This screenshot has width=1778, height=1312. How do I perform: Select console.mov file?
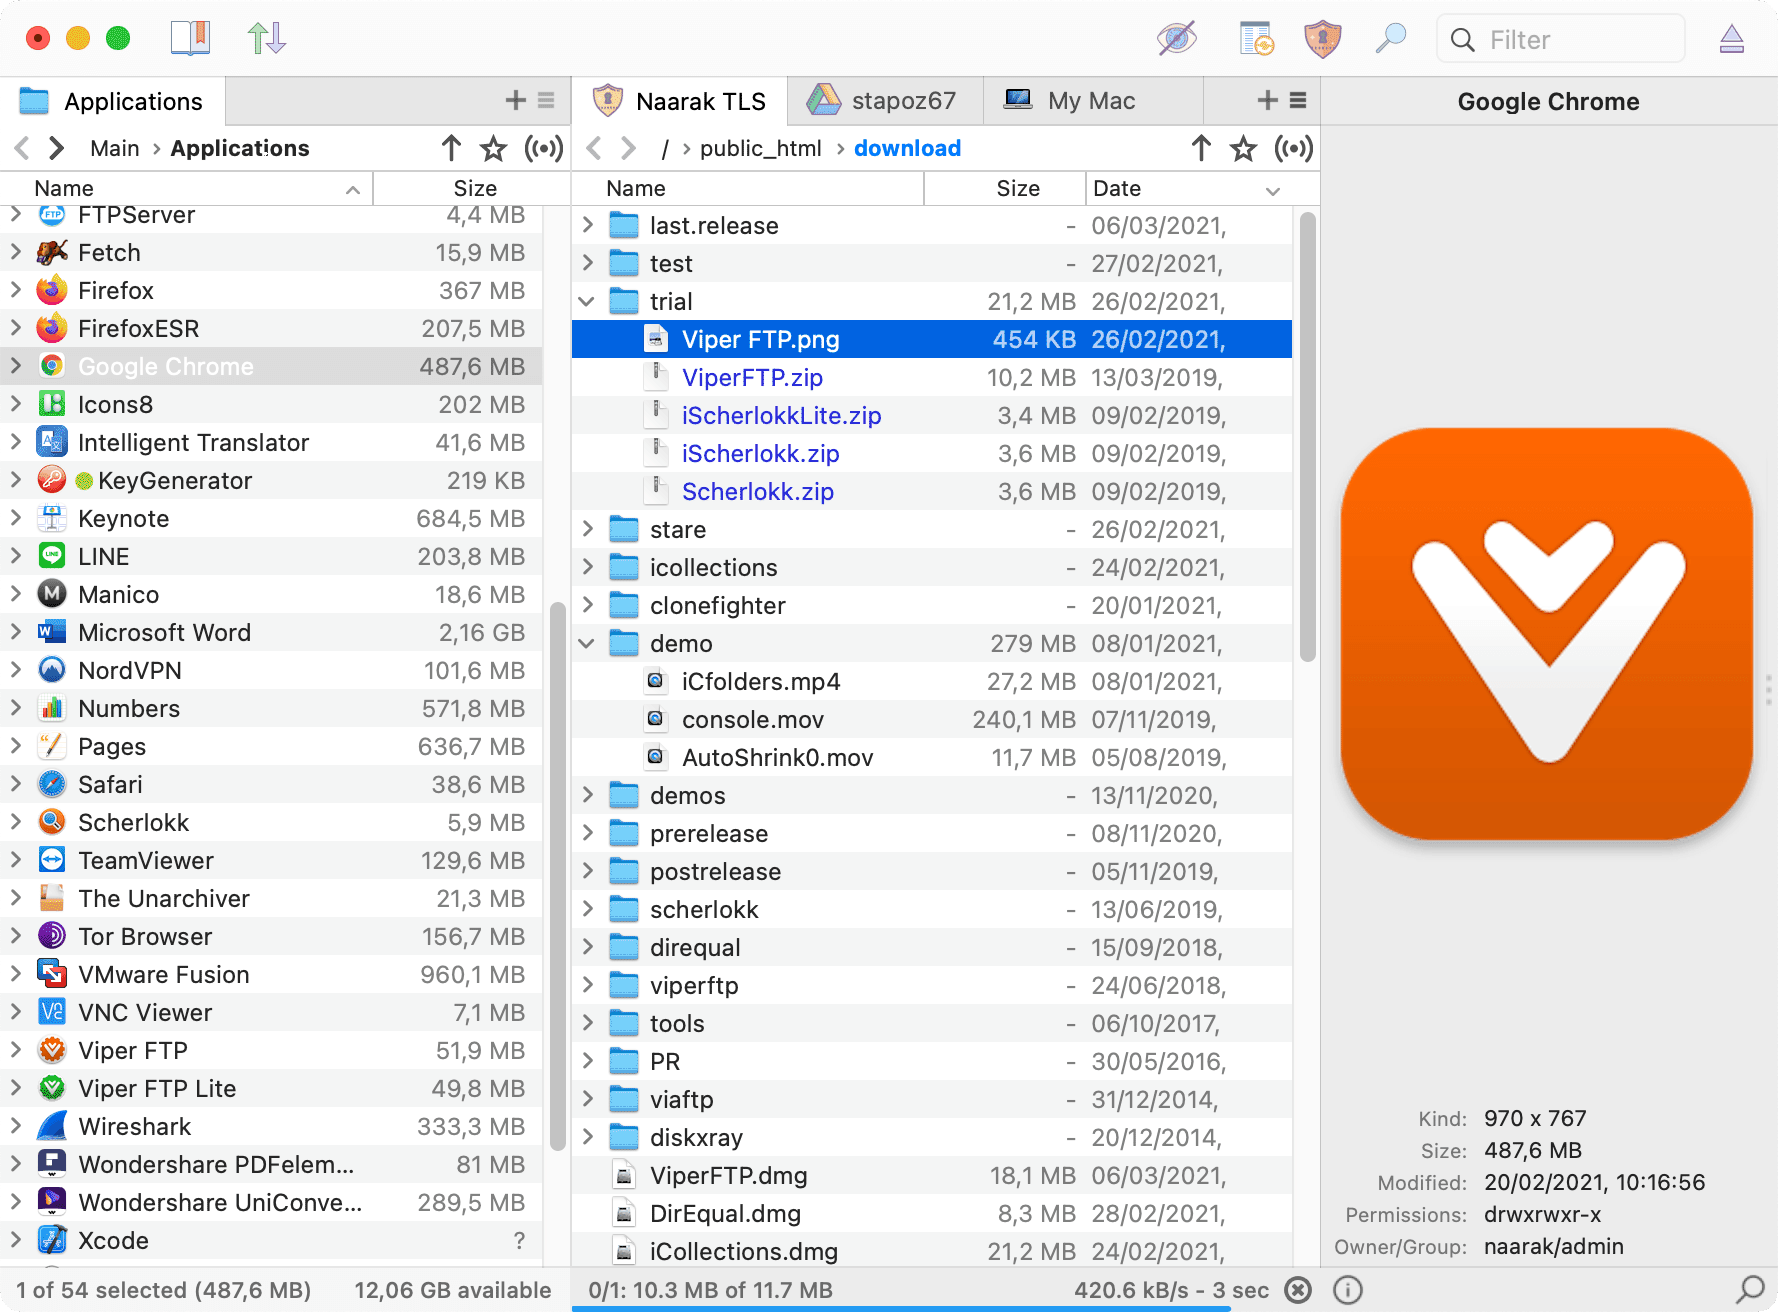click(932, 719)
